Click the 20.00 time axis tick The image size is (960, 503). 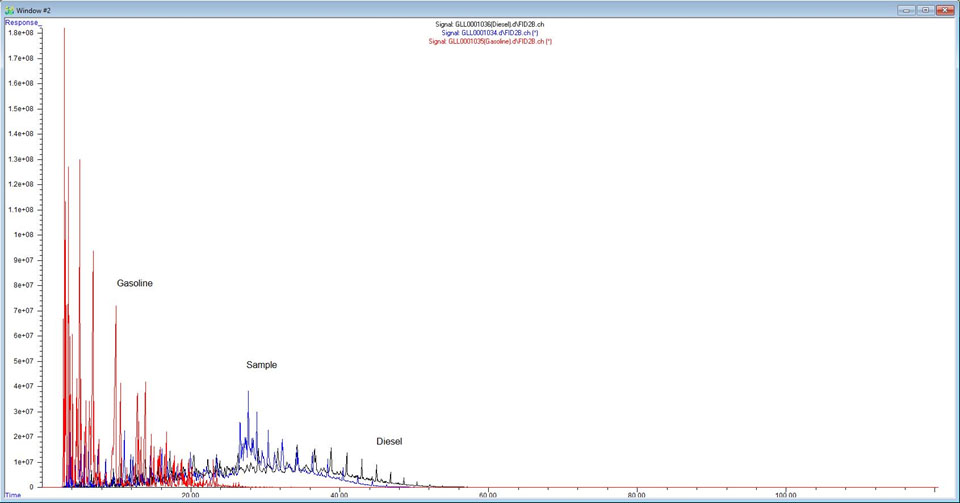click(x=189, y=494)
